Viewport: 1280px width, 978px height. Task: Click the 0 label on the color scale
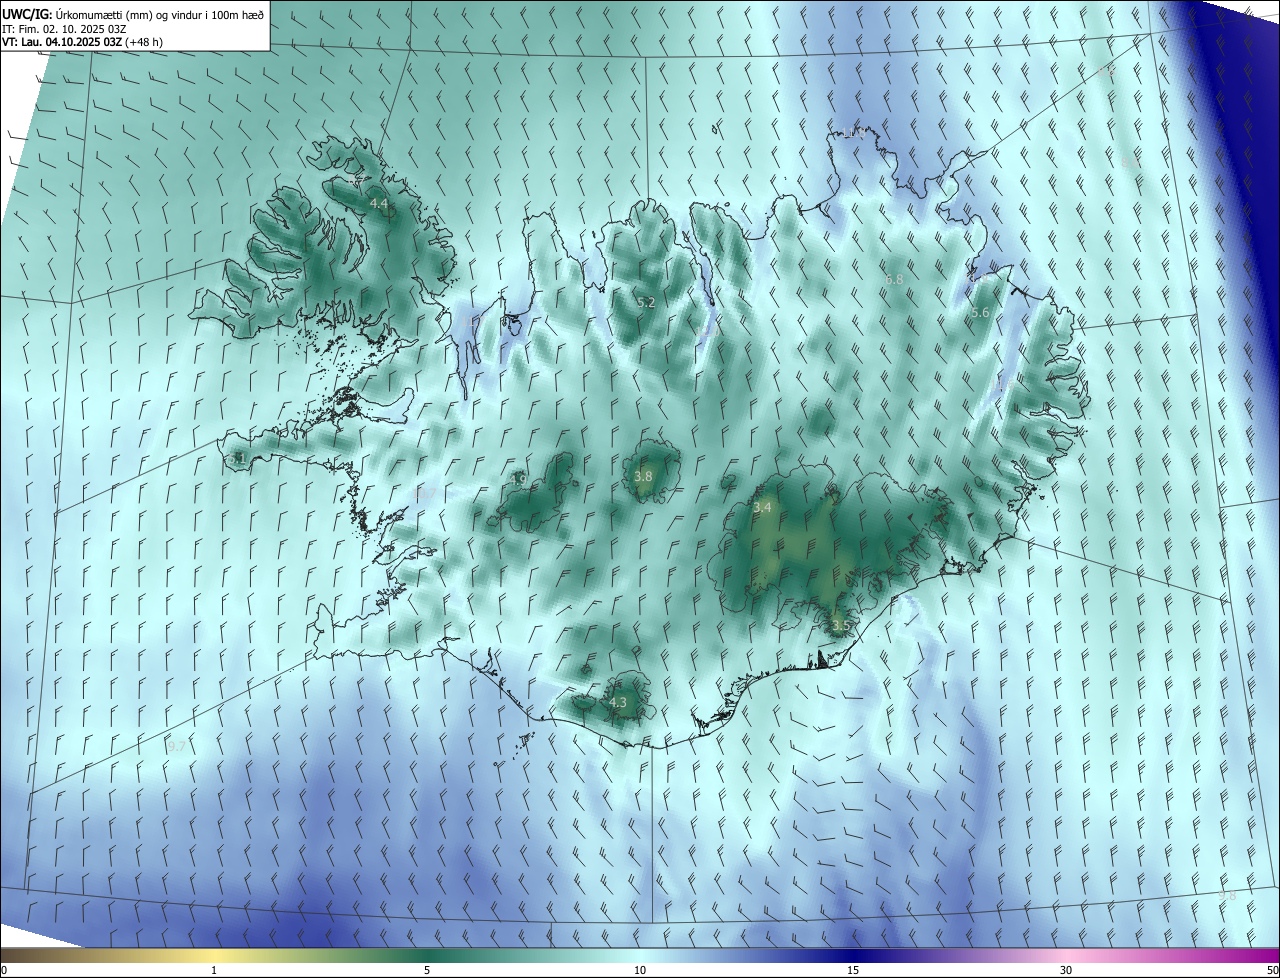click(x=4, y=970)
